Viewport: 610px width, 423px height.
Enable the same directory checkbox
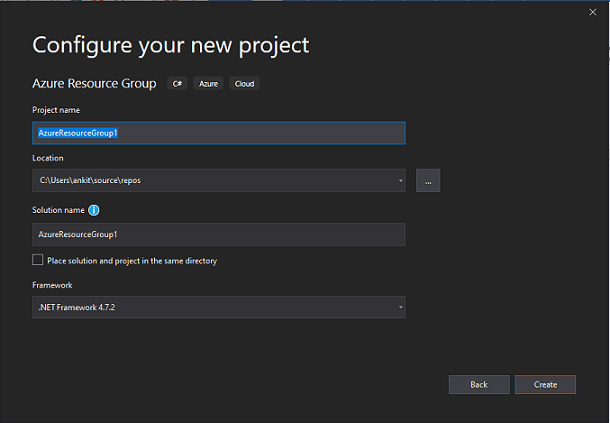coord(38,260)
